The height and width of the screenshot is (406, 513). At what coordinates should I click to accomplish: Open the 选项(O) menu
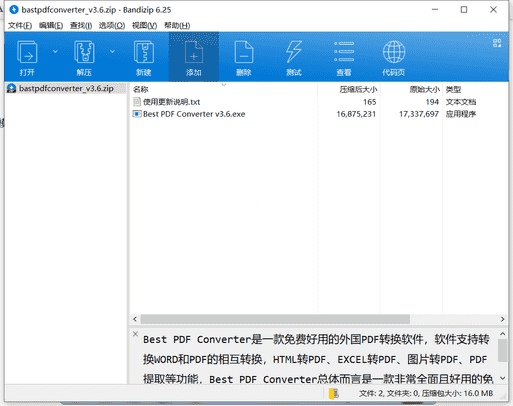tap(112, 25)
